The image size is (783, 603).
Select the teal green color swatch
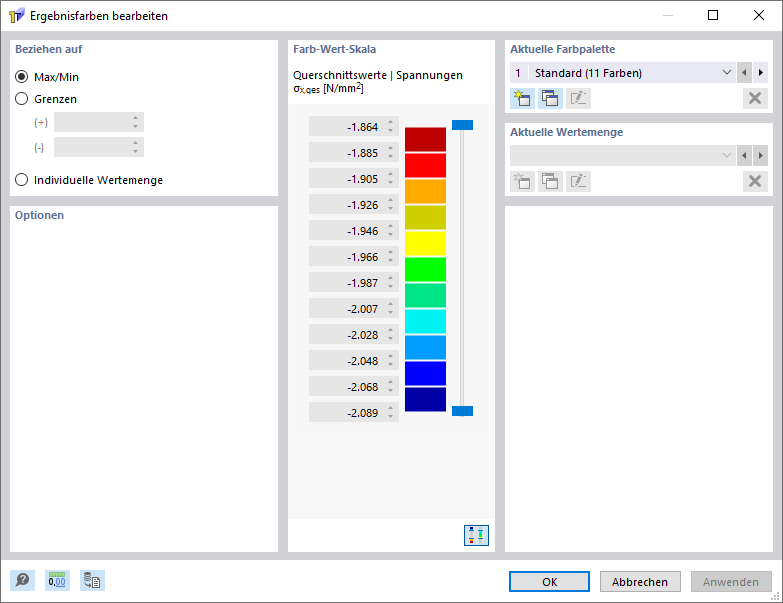tap(425, 296)
